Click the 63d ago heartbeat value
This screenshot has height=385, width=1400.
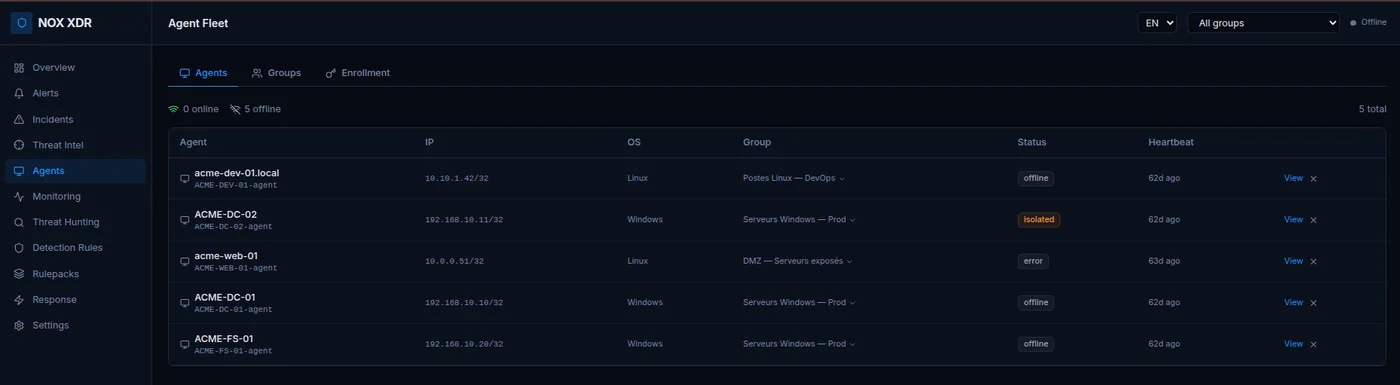1164,261
